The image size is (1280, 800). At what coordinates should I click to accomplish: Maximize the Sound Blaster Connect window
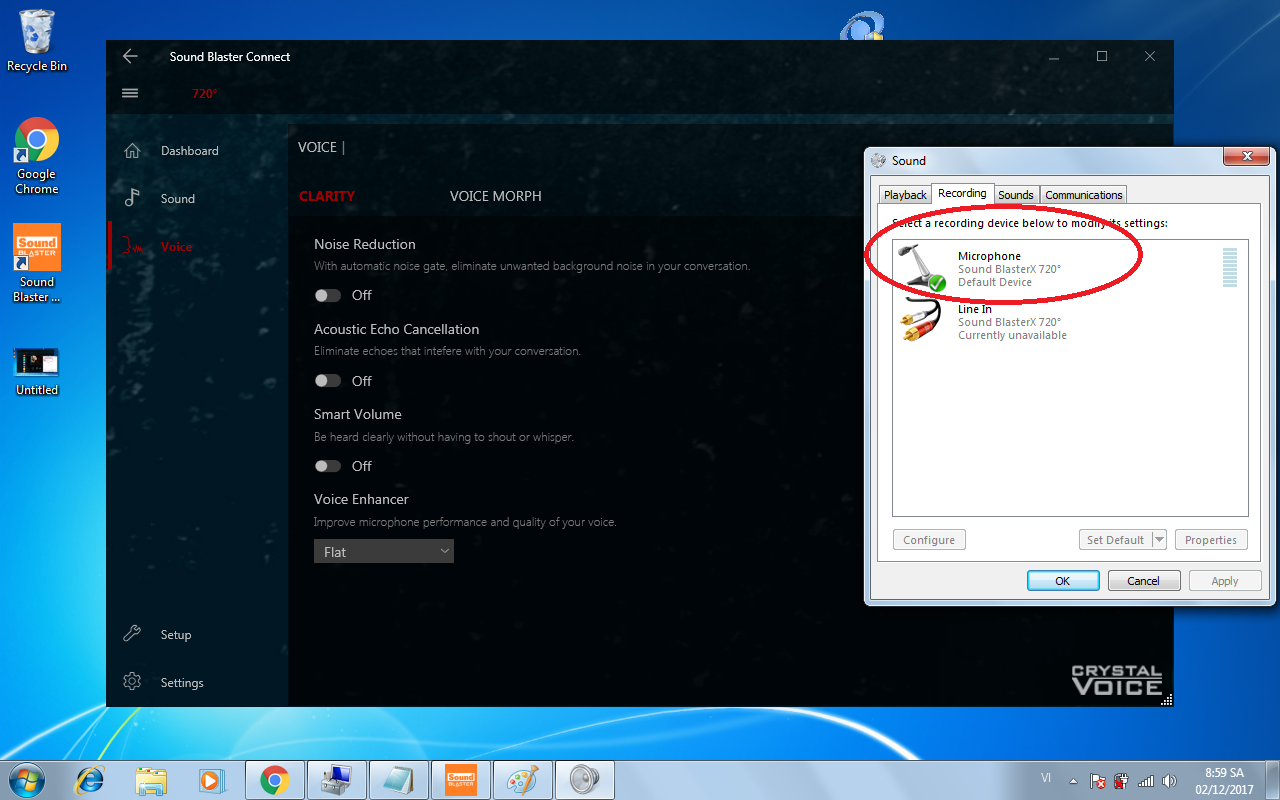pos(1102,57)
